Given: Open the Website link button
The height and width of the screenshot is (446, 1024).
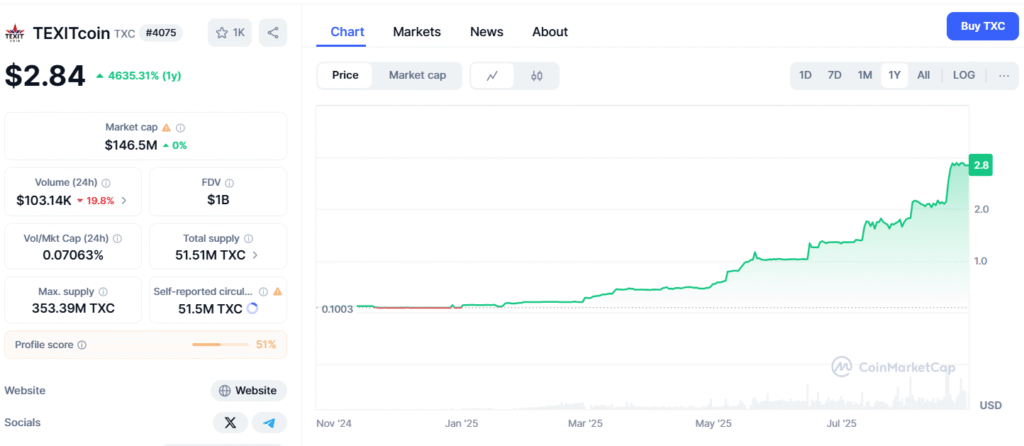Looking at the screenshot, I should 248,390.
